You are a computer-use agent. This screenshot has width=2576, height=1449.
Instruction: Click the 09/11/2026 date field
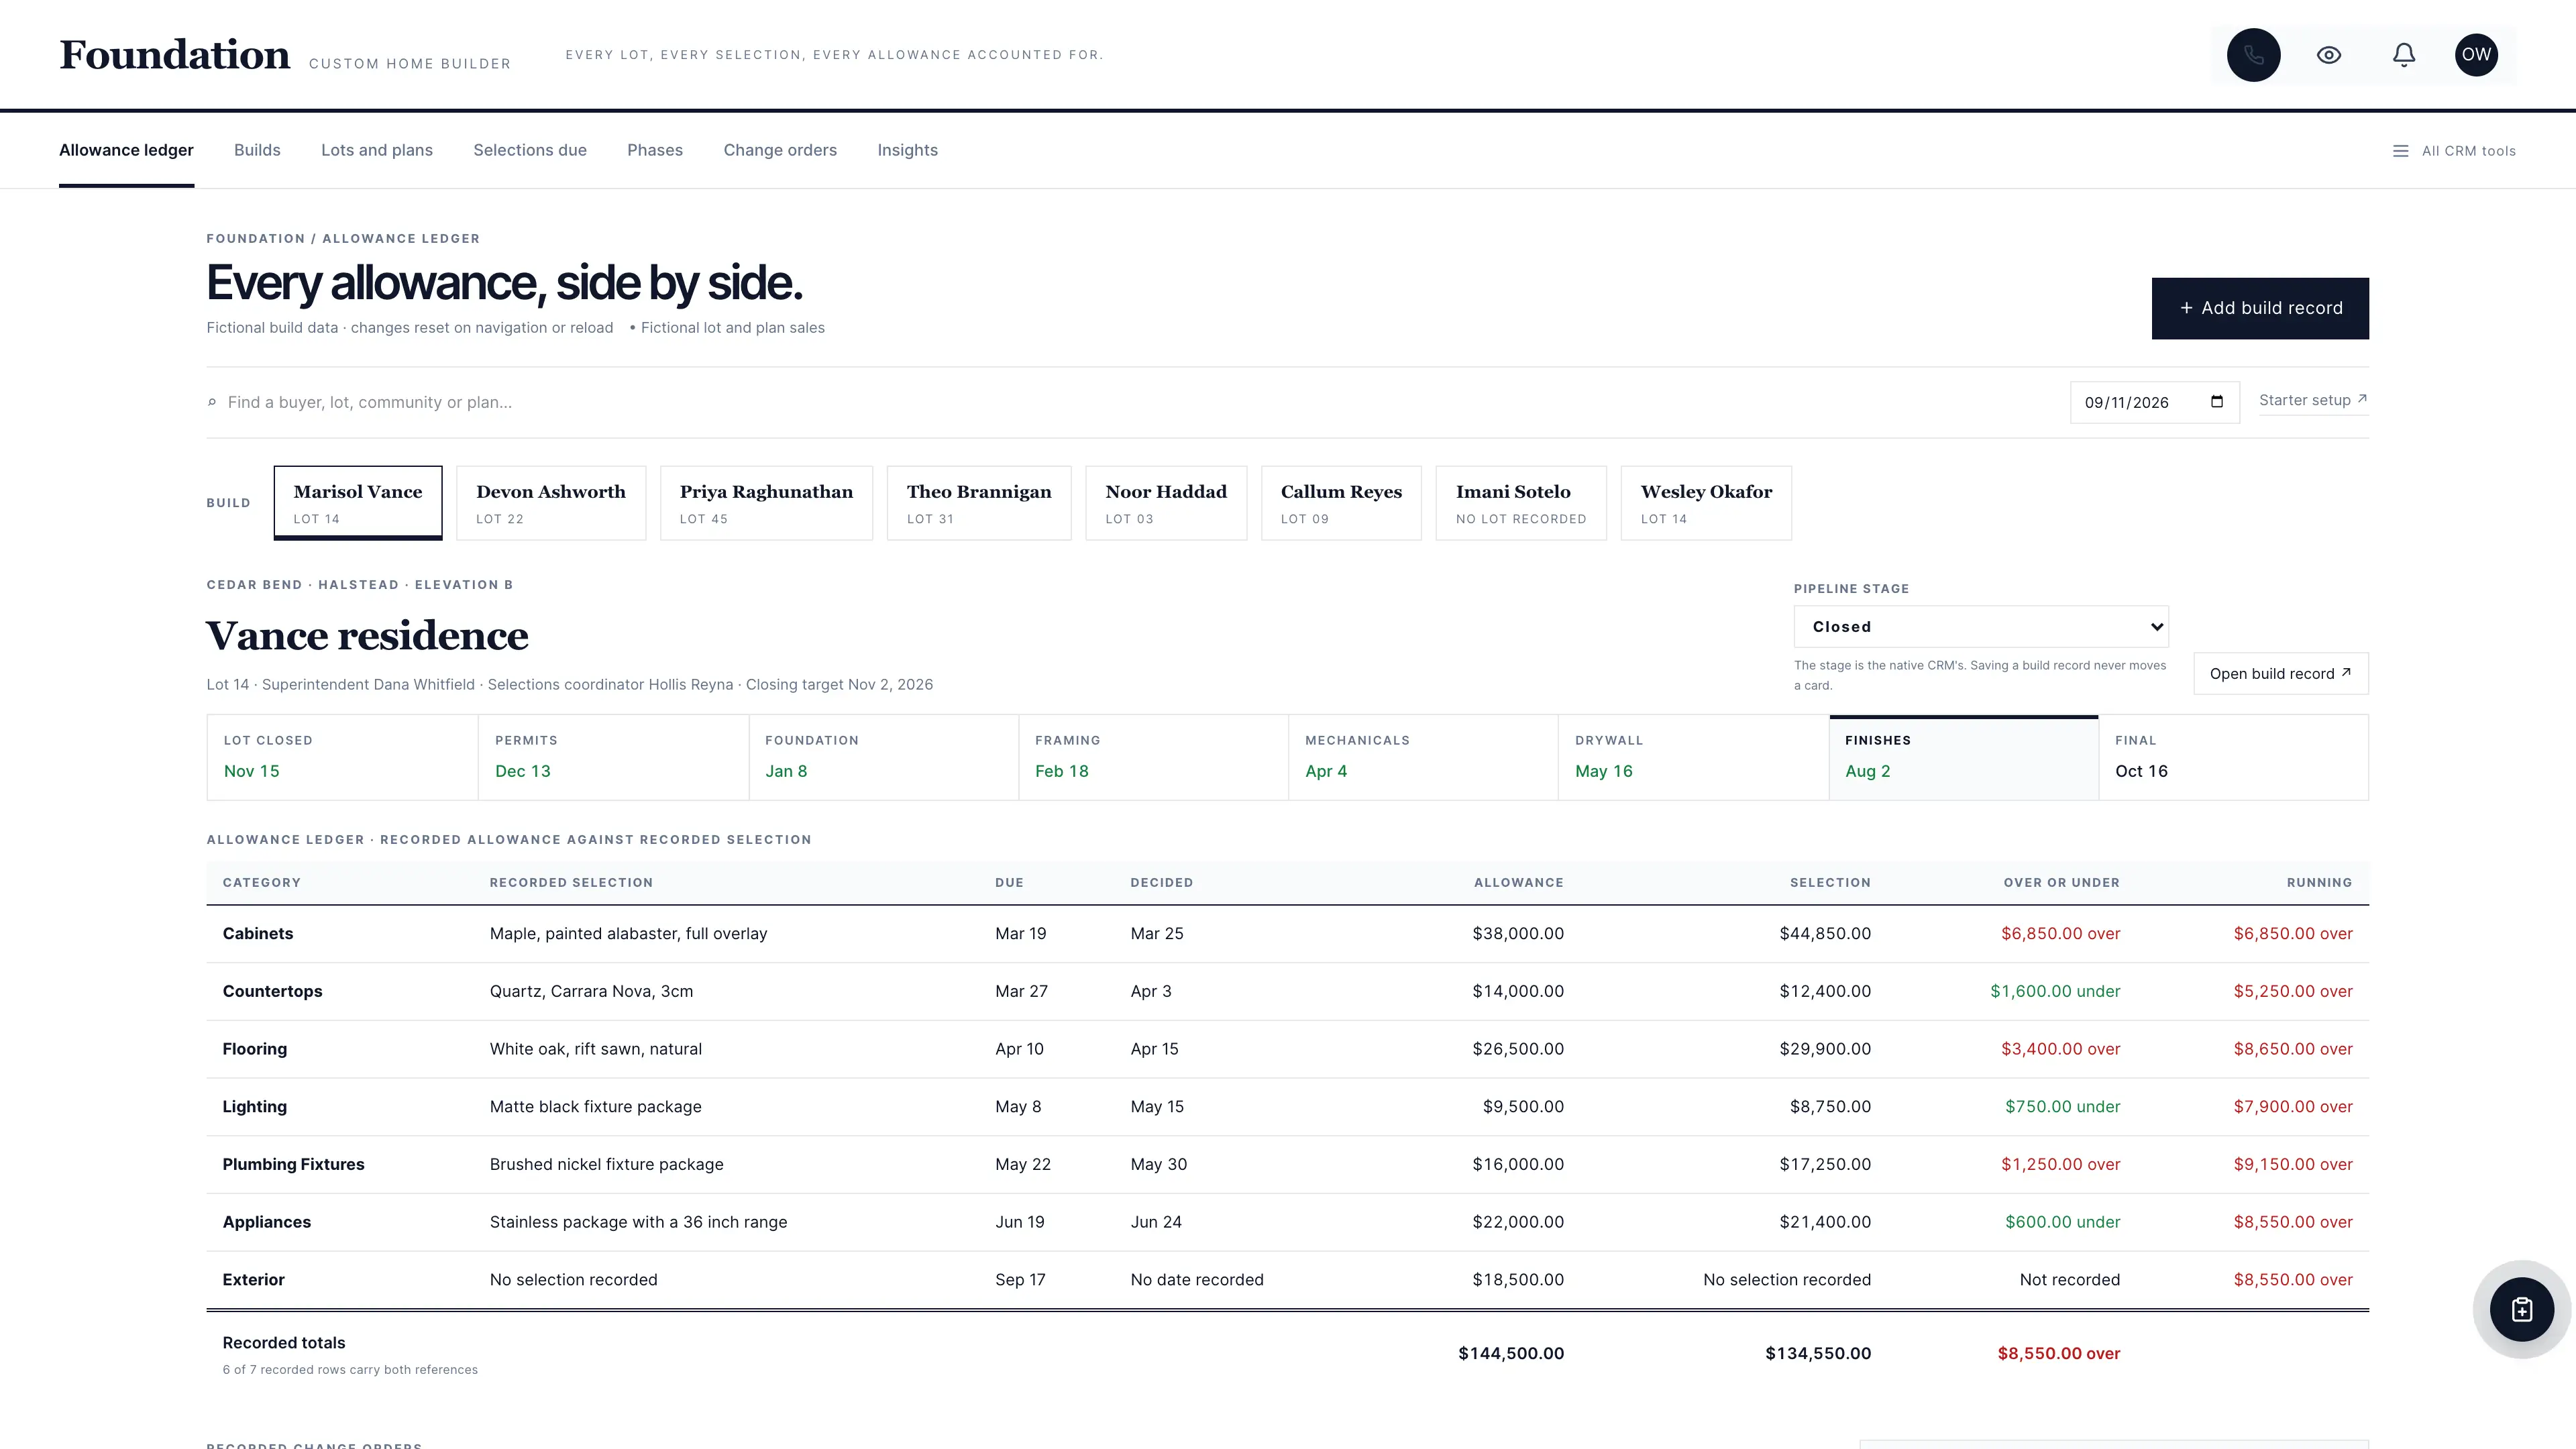(x=2154, y=402)
